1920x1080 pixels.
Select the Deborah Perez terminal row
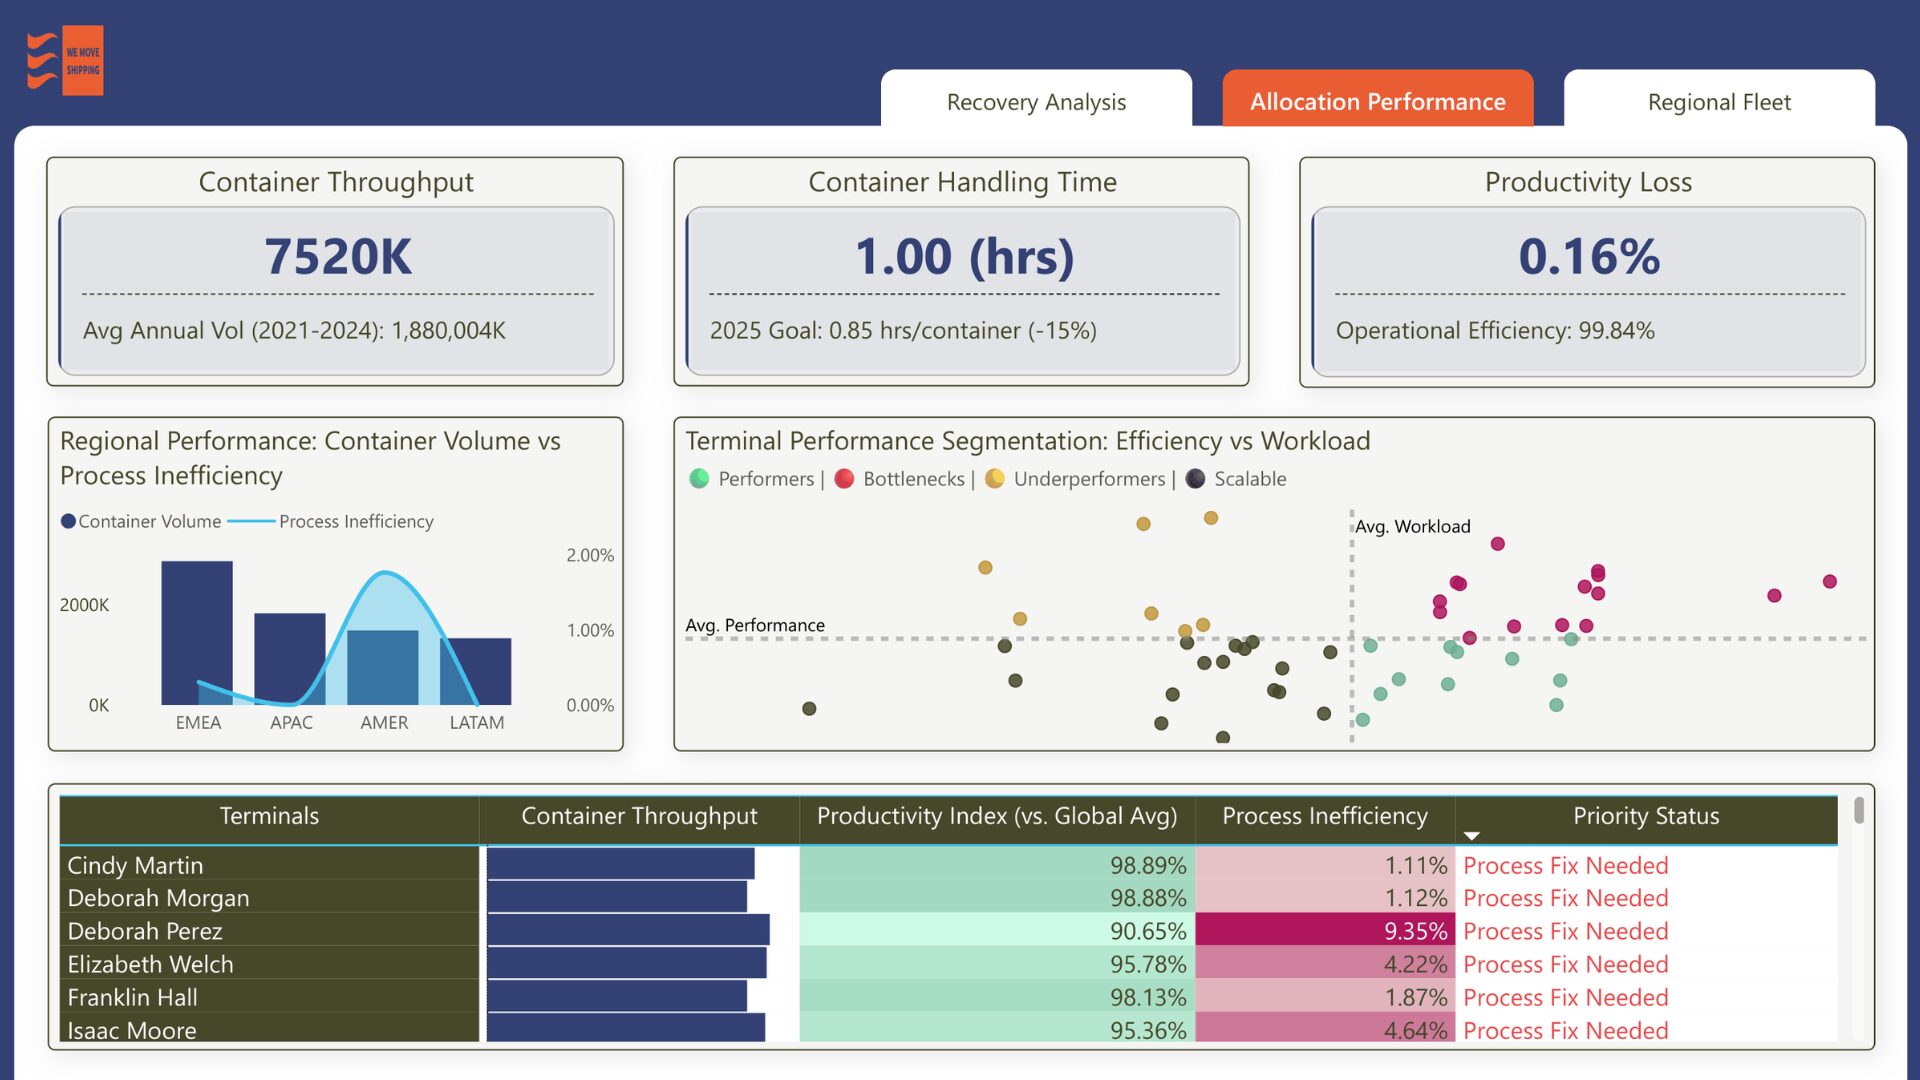[x=145, y=931]
